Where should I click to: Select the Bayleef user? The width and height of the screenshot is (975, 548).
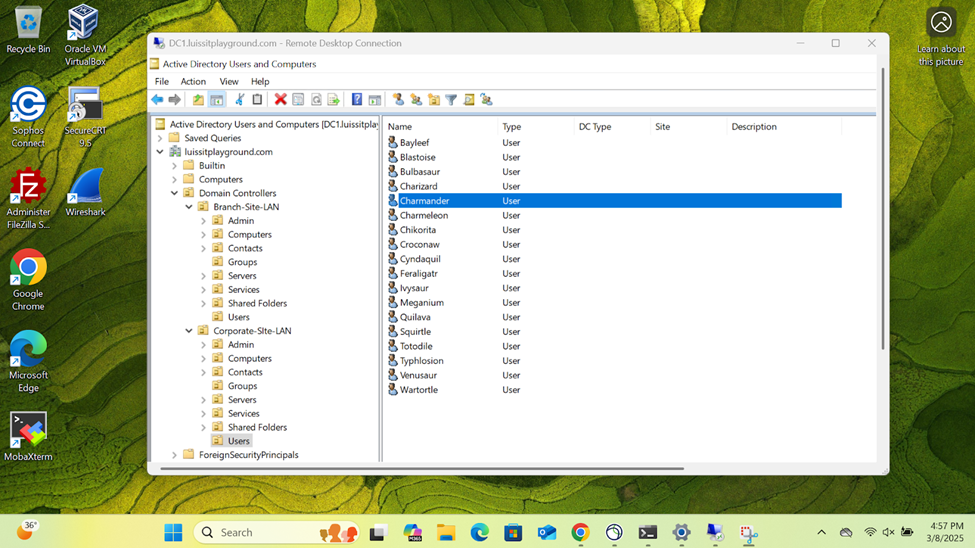(414, 142)
